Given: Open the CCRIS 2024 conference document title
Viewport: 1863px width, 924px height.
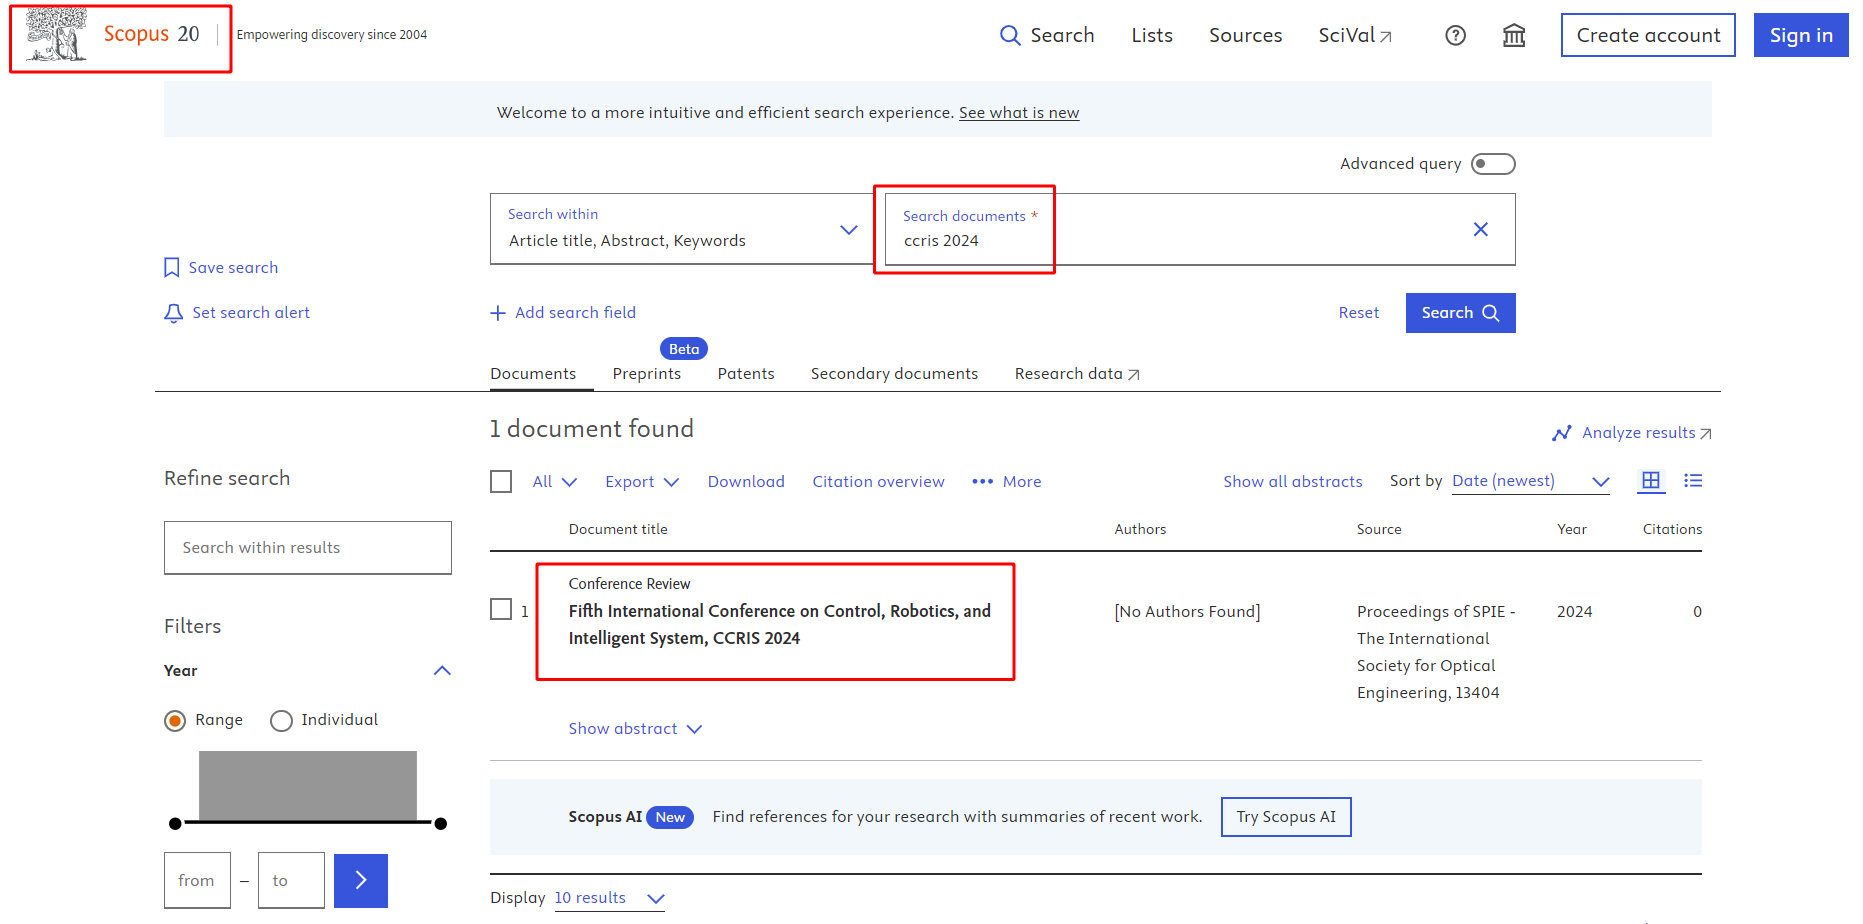Looking at the screenshot, I should pyautogui.click(x=780, y=624).
